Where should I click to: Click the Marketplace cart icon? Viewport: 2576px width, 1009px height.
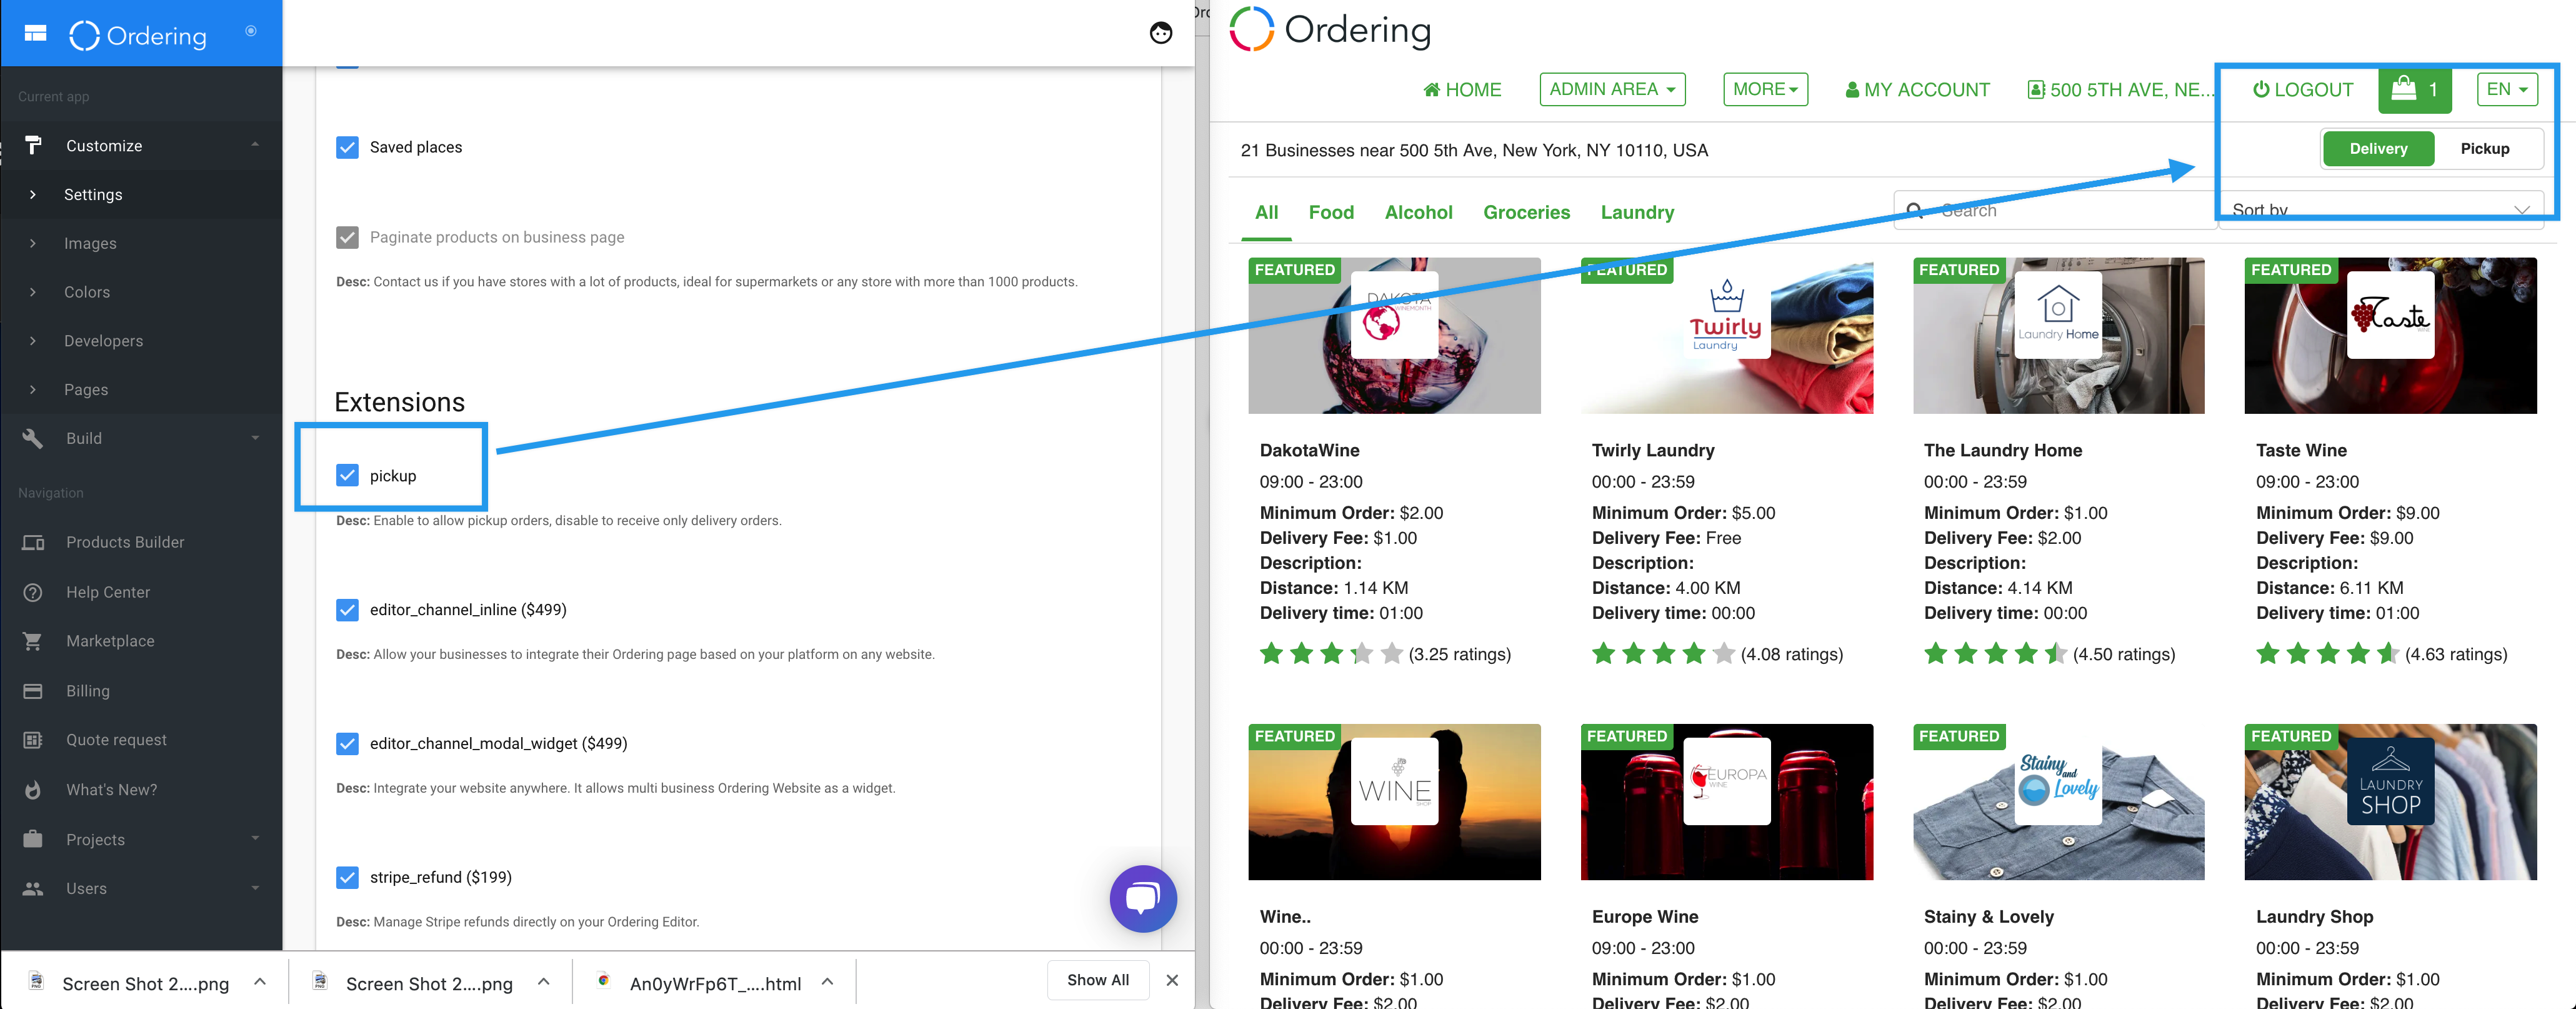(x=33, y=641)
